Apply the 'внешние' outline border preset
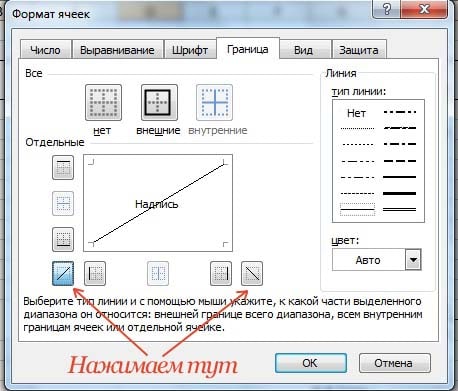 (159, 102)
